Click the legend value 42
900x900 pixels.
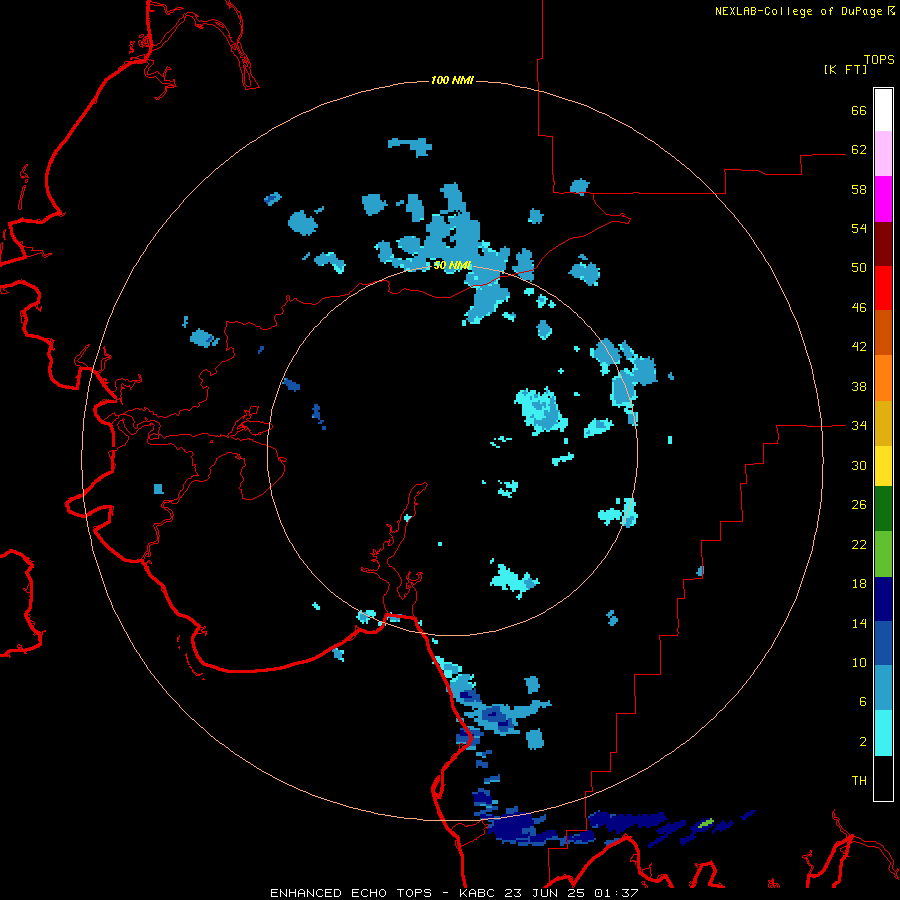click(x=859, y=347)
